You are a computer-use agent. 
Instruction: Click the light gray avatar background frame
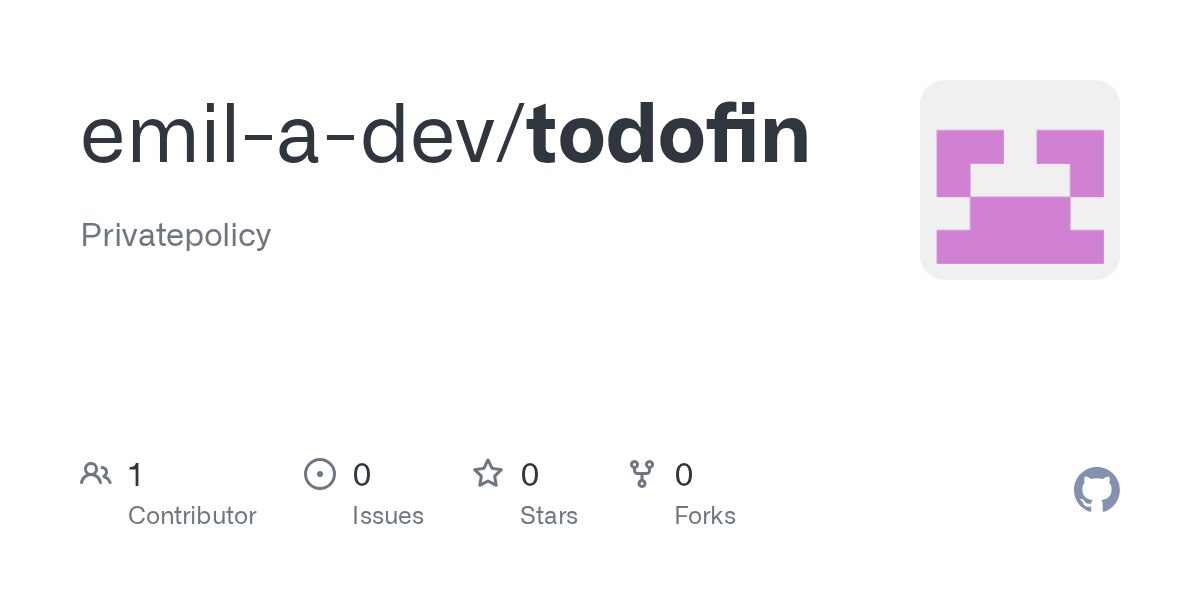coord(1019,100)
